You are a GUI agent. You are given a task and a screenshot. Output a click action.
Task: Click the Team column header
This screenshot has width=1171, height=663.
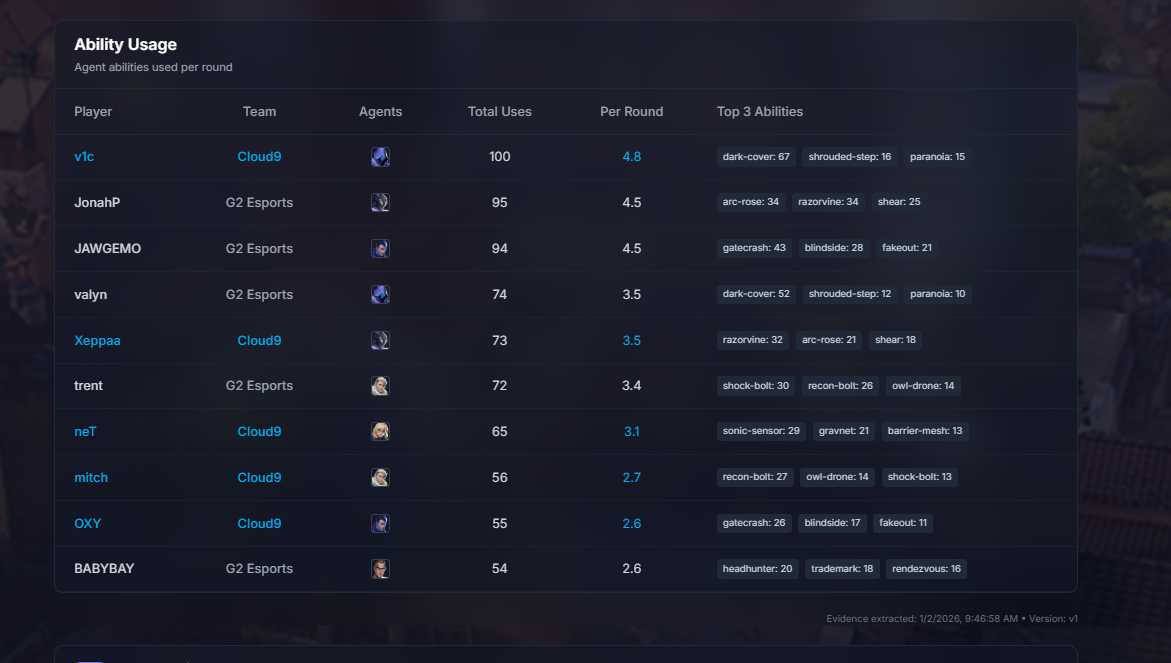click(x=259, y=111)
